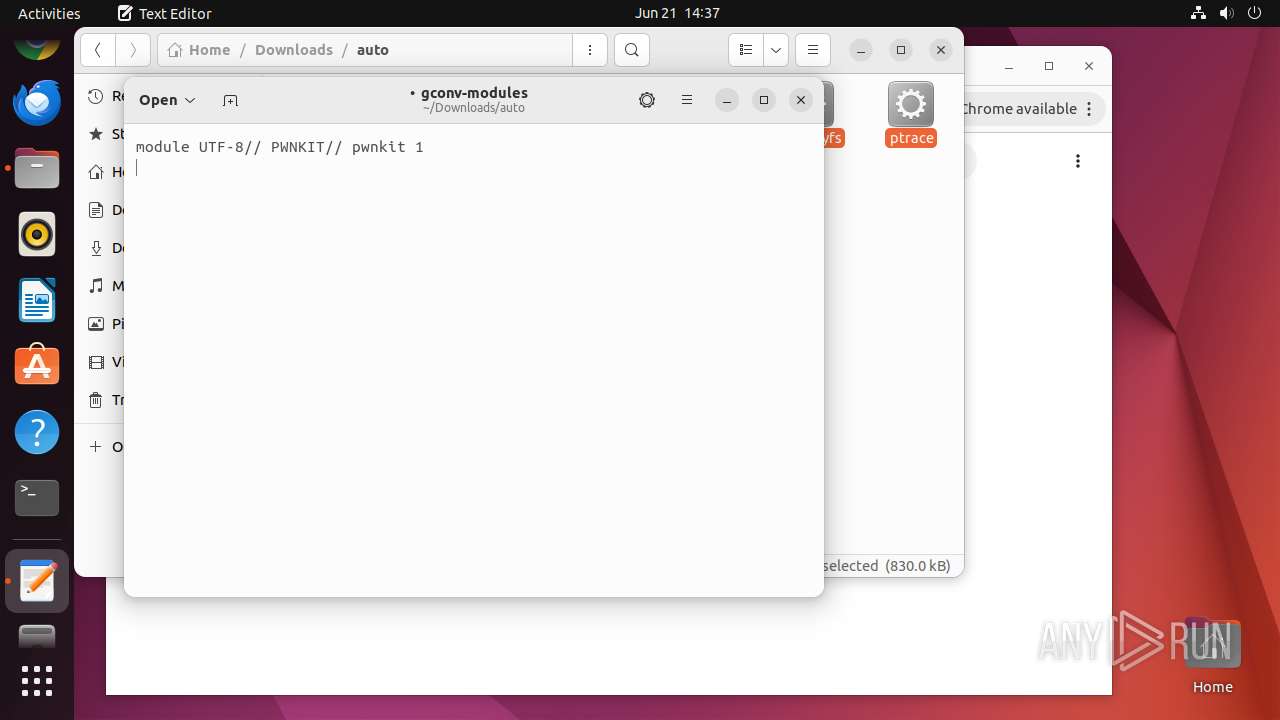1280x720 pixels.
Task: Click Home icon in Files sidebar
Action: coord(96,172)
